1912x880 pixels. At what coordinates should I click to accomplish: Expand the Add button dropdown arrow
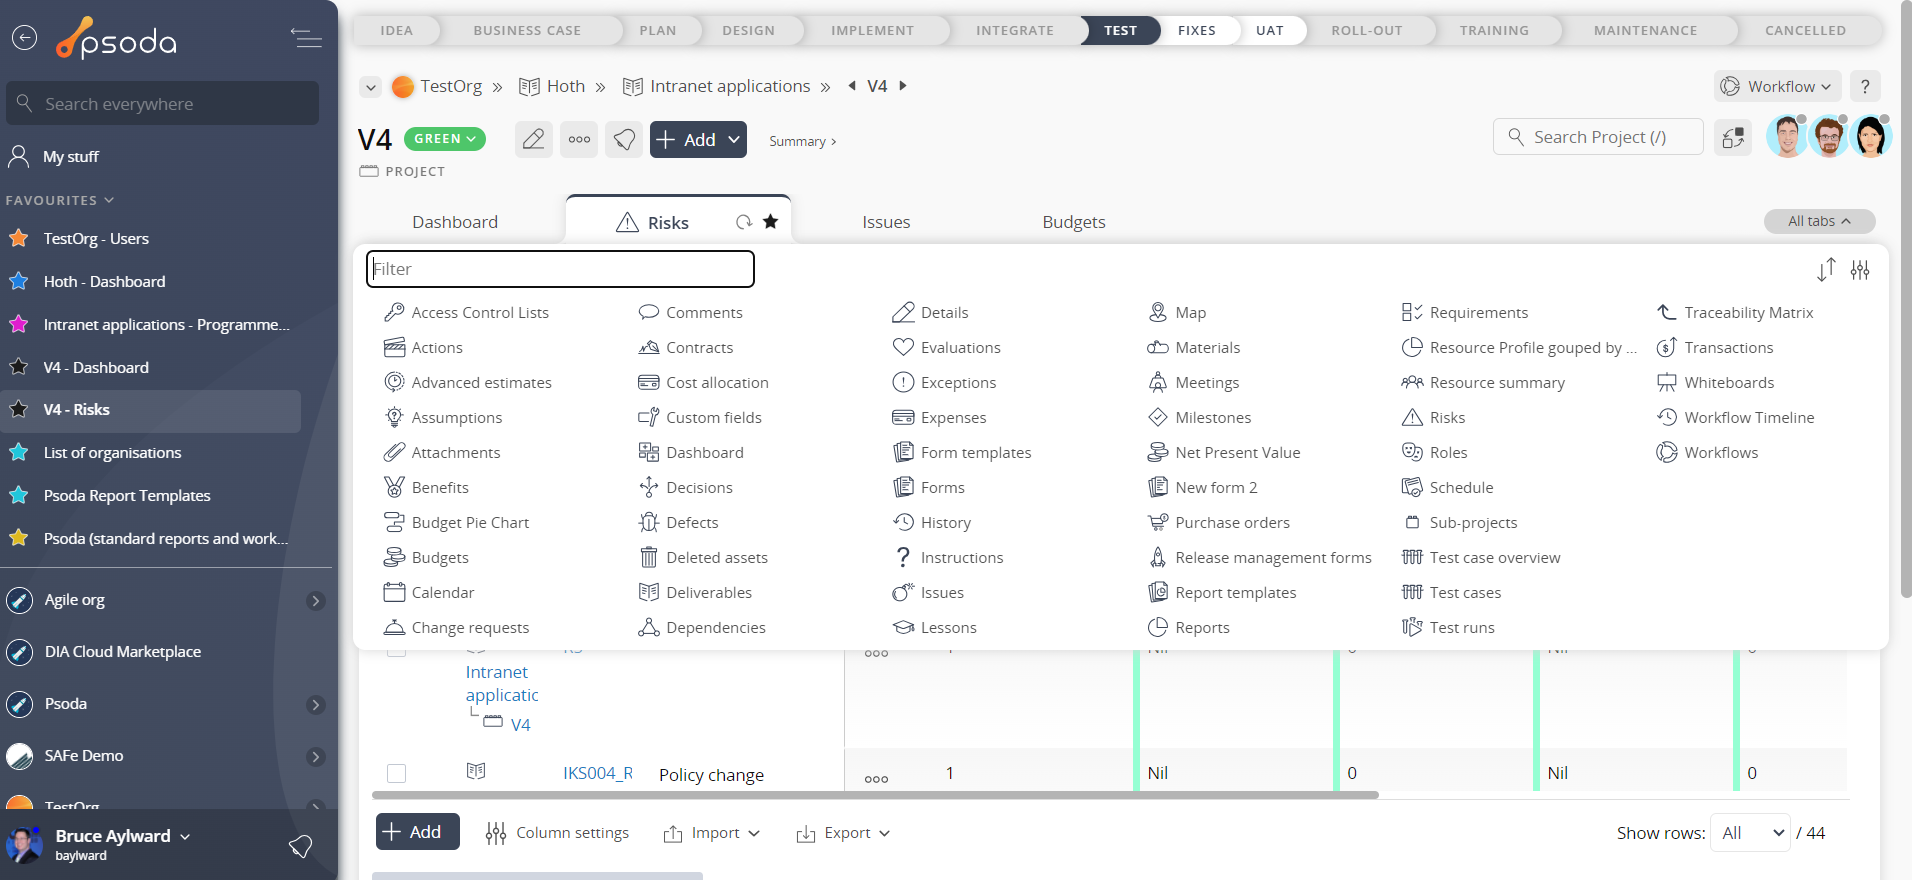pos(734,139)
